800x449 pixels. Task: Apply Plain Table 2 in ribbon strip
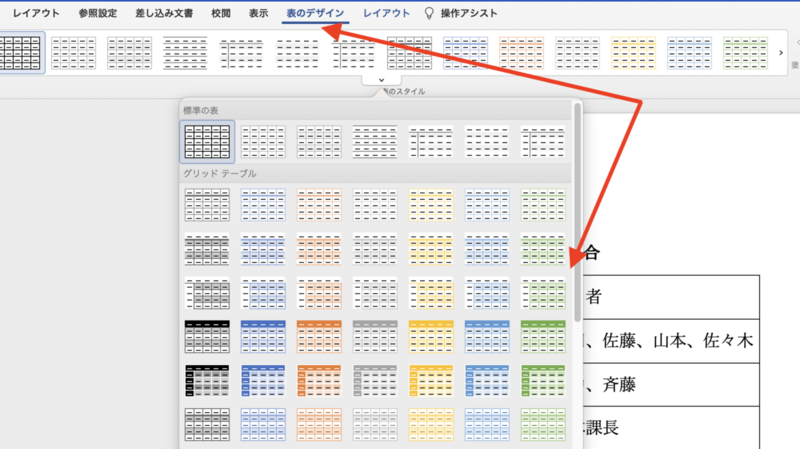pyautogui.click(x=185, y=53)
